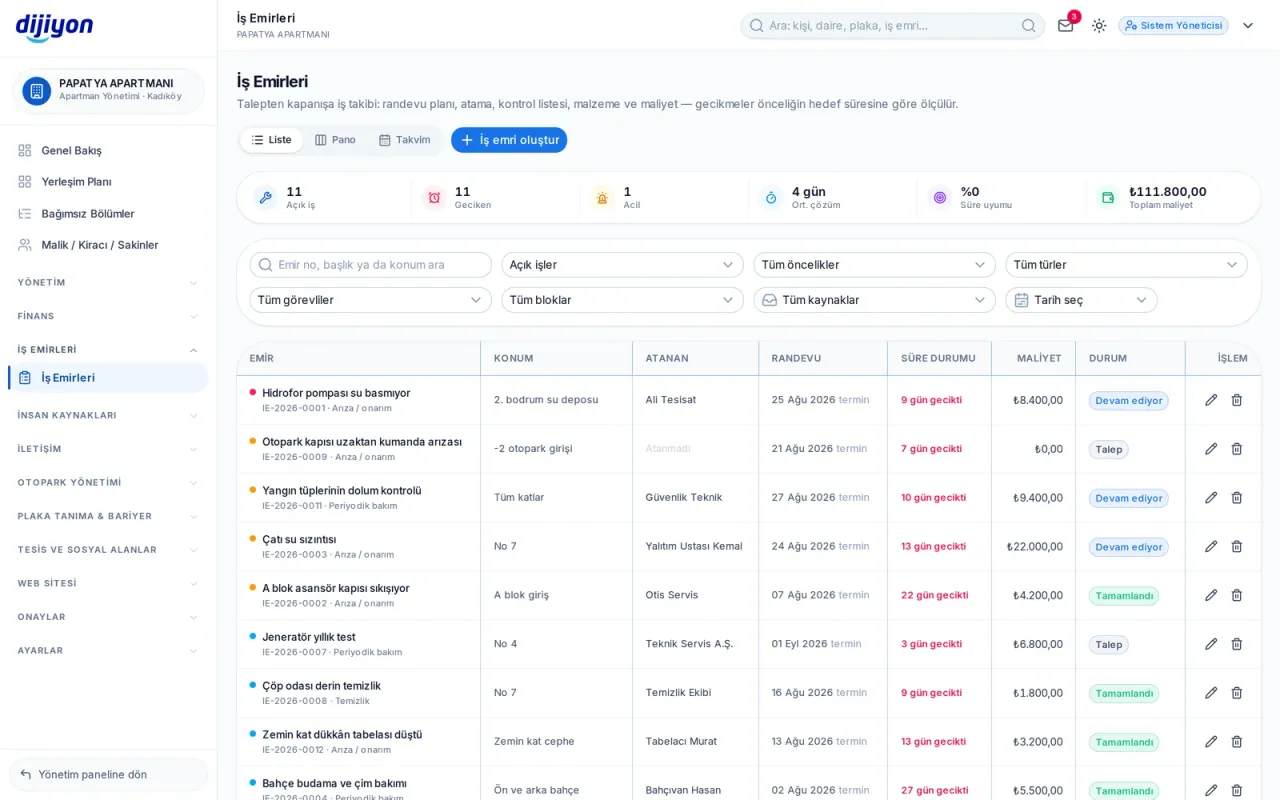Switch to the Pano view tab
Image resolution: width=1280 pixels, height=800 pixels.
pos(335,140)
